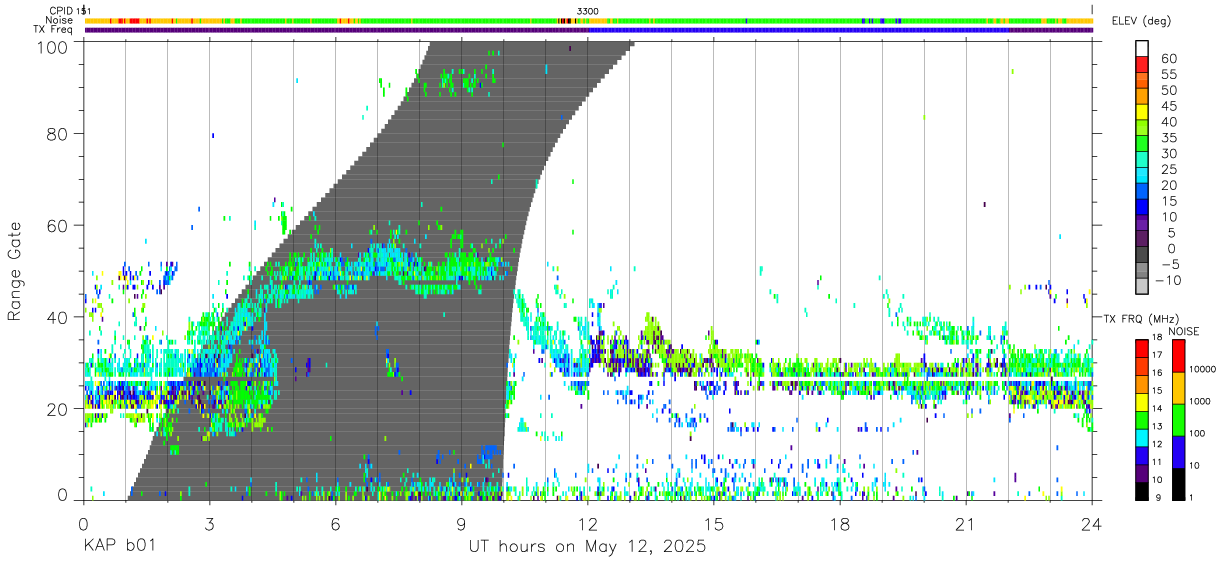
Task: Click Range Gate axis tick label '100'
Action: (x=52, y=47)
